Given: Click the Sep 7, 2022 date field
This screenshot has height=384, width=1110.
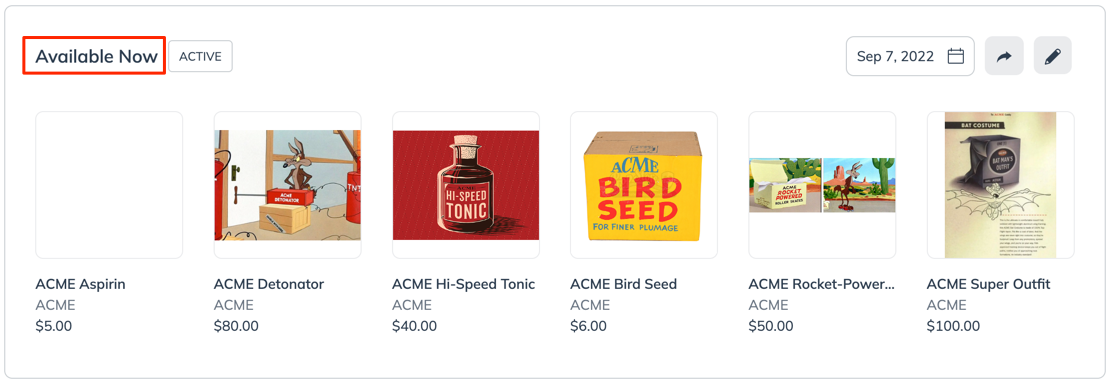Looking at the screenshot, I should 910,56.
